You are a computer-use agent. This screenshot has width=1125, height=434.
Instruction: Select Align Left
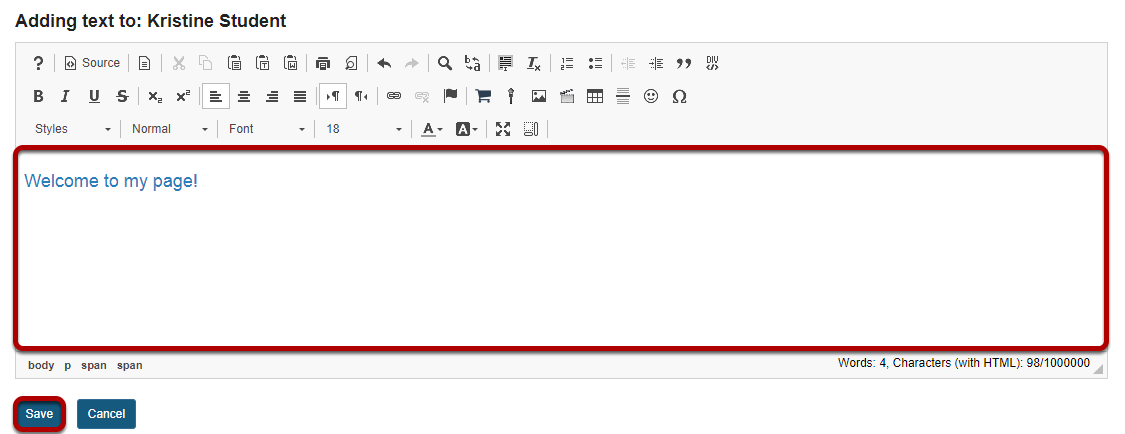coord(216,96)
